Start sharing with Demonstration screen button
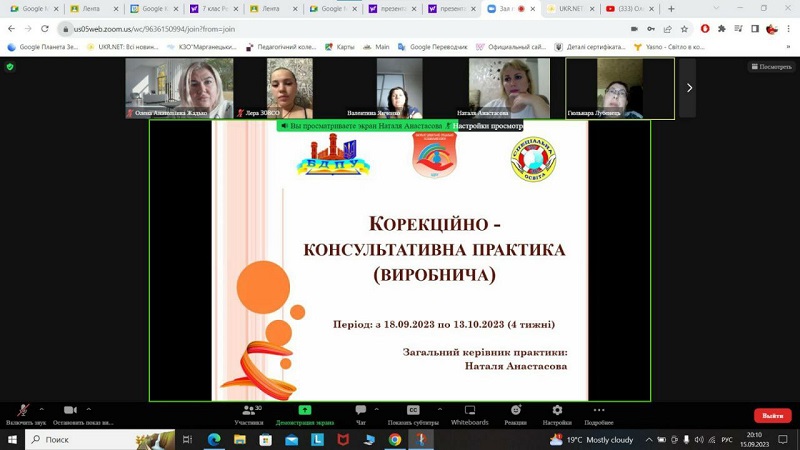Viewport: 800px width, 450px height. pyautogui.click(x=305, y=415)
